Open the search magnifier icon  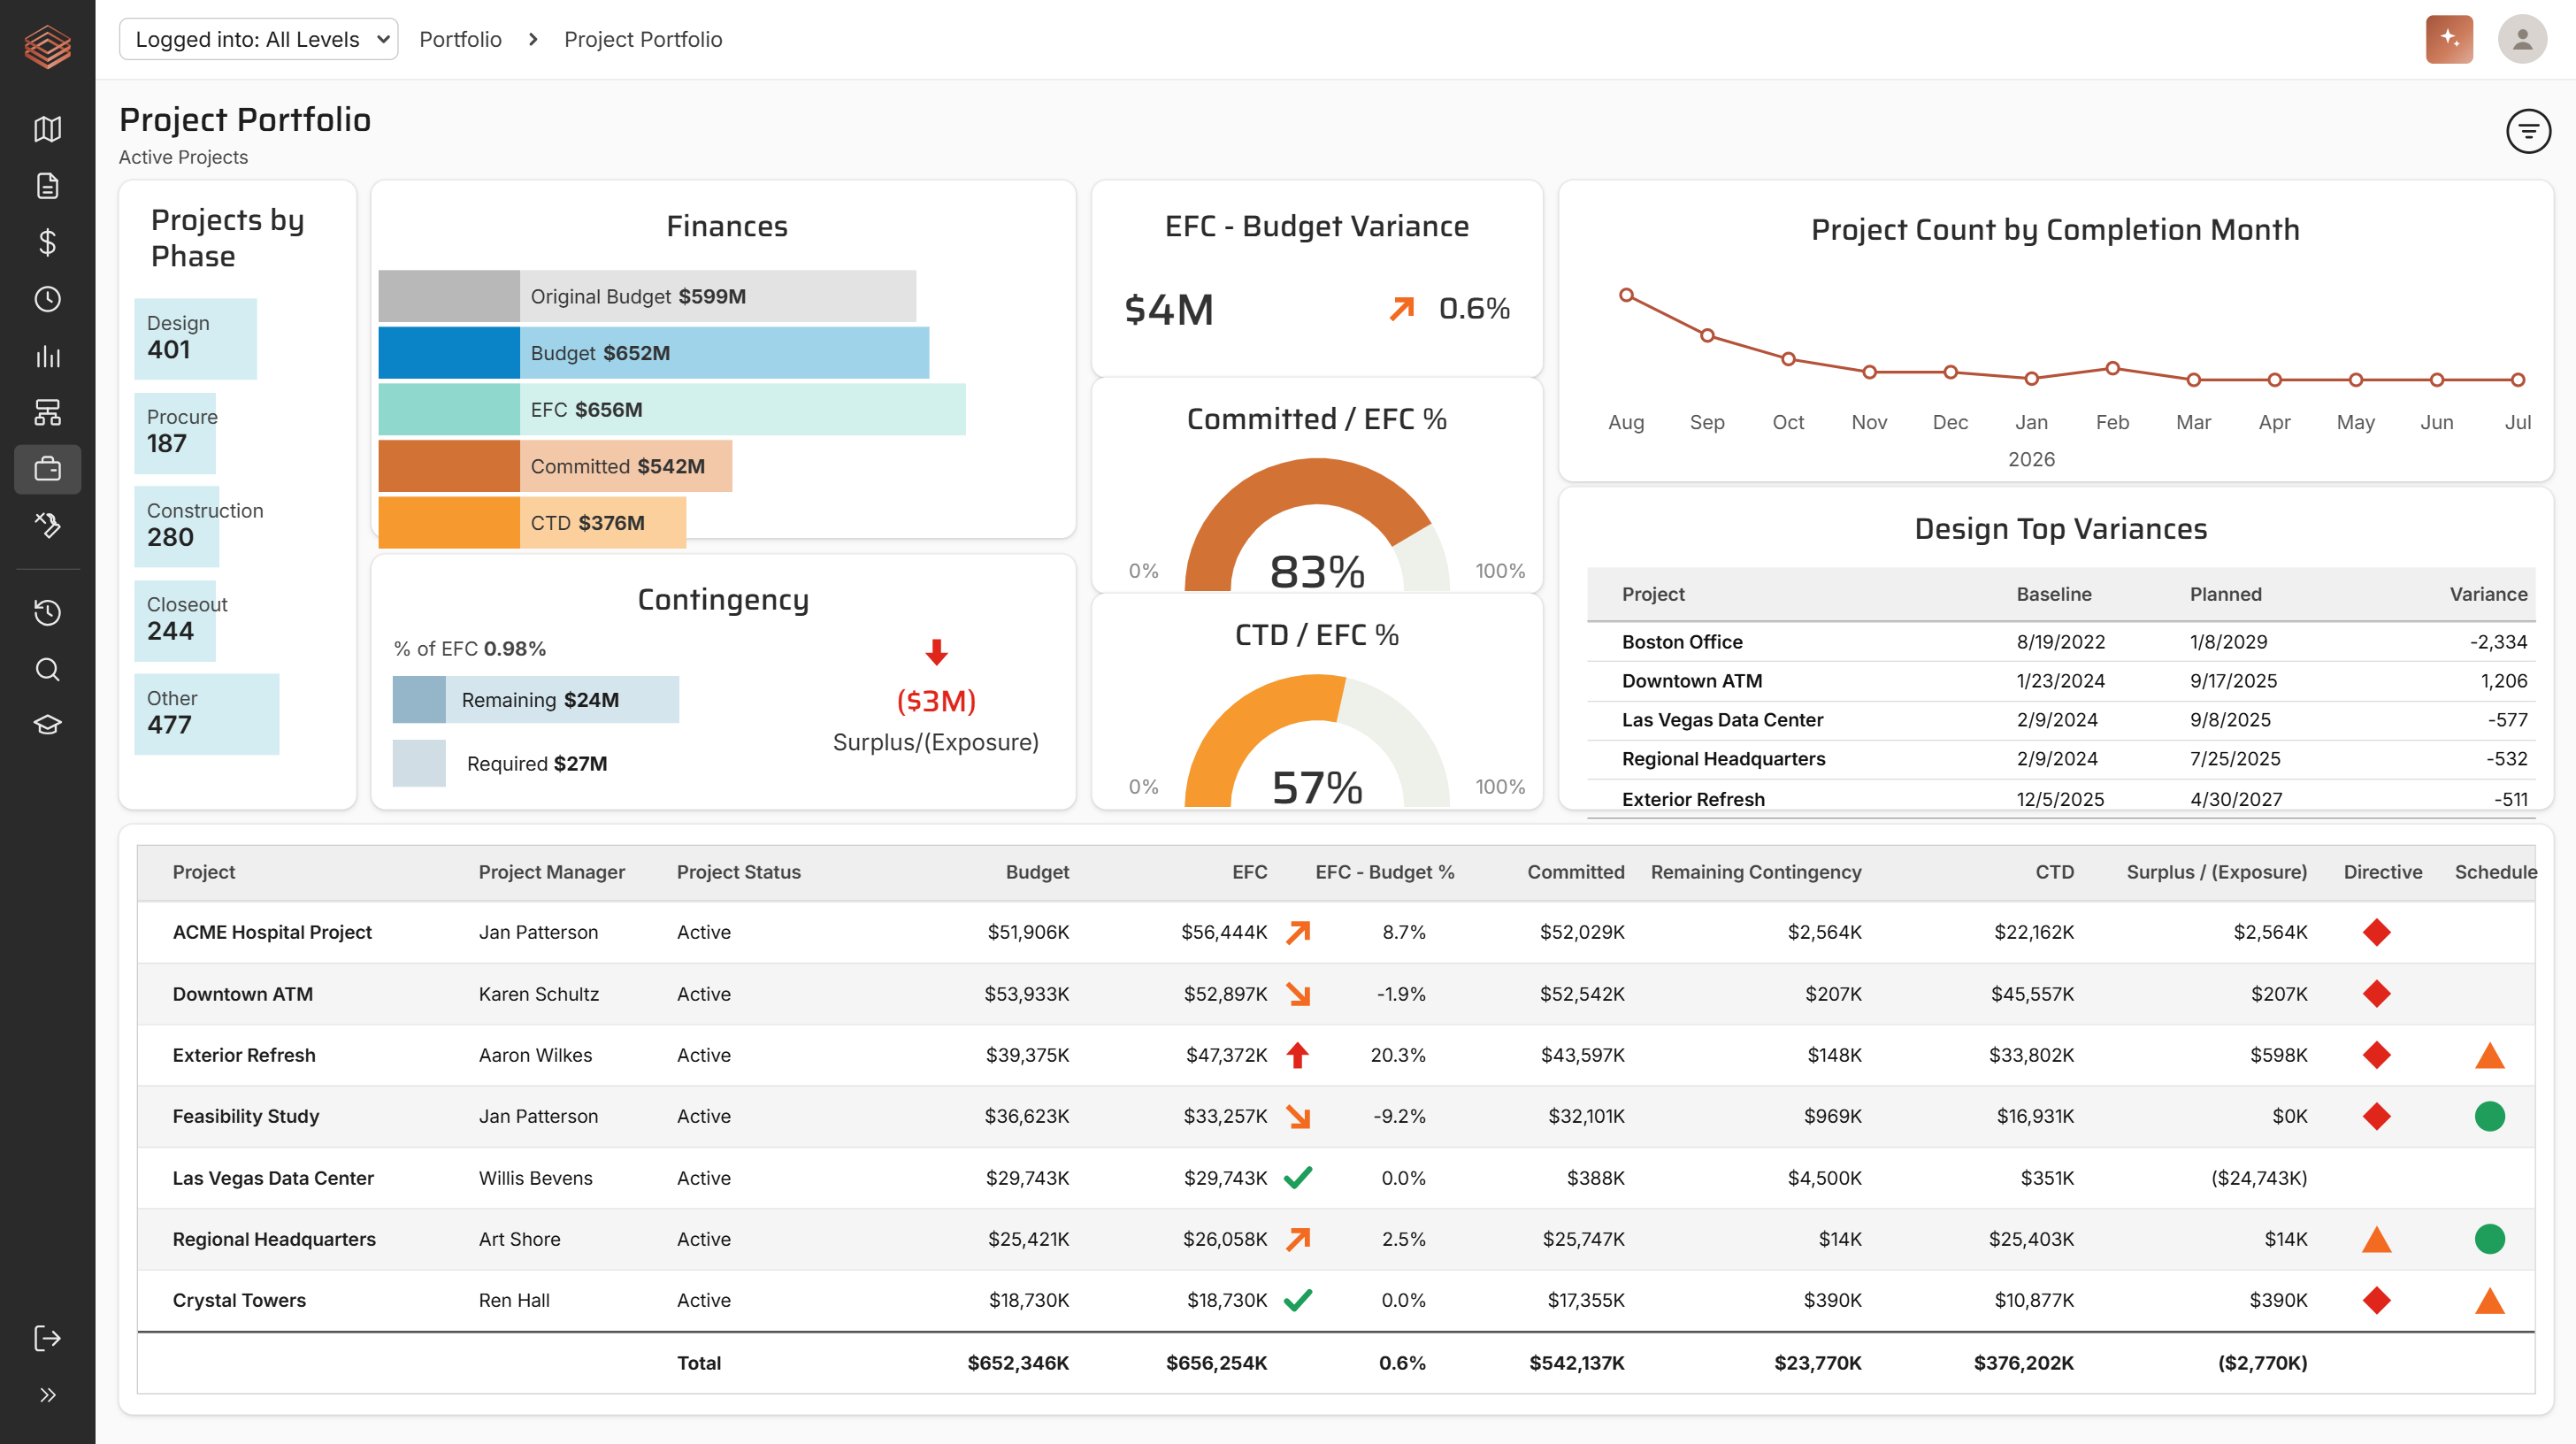(47, 669)
